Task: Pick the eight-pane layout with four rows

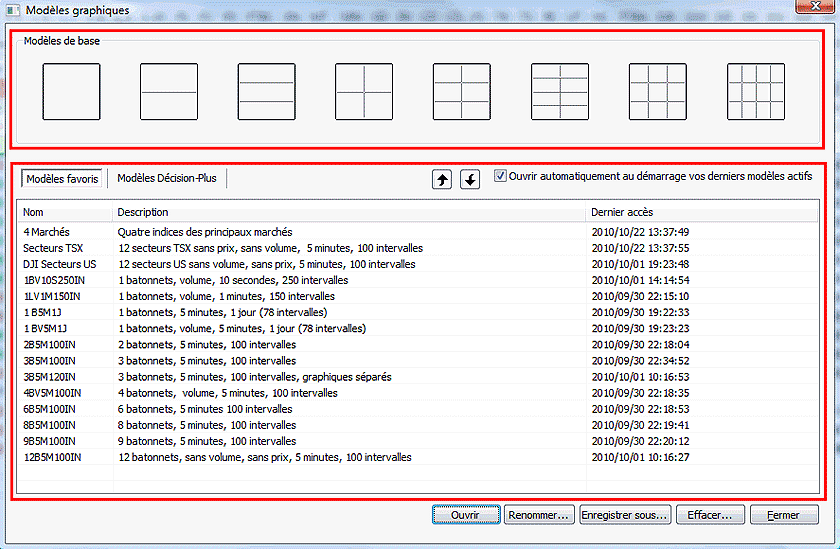Action: click(560, 92)
